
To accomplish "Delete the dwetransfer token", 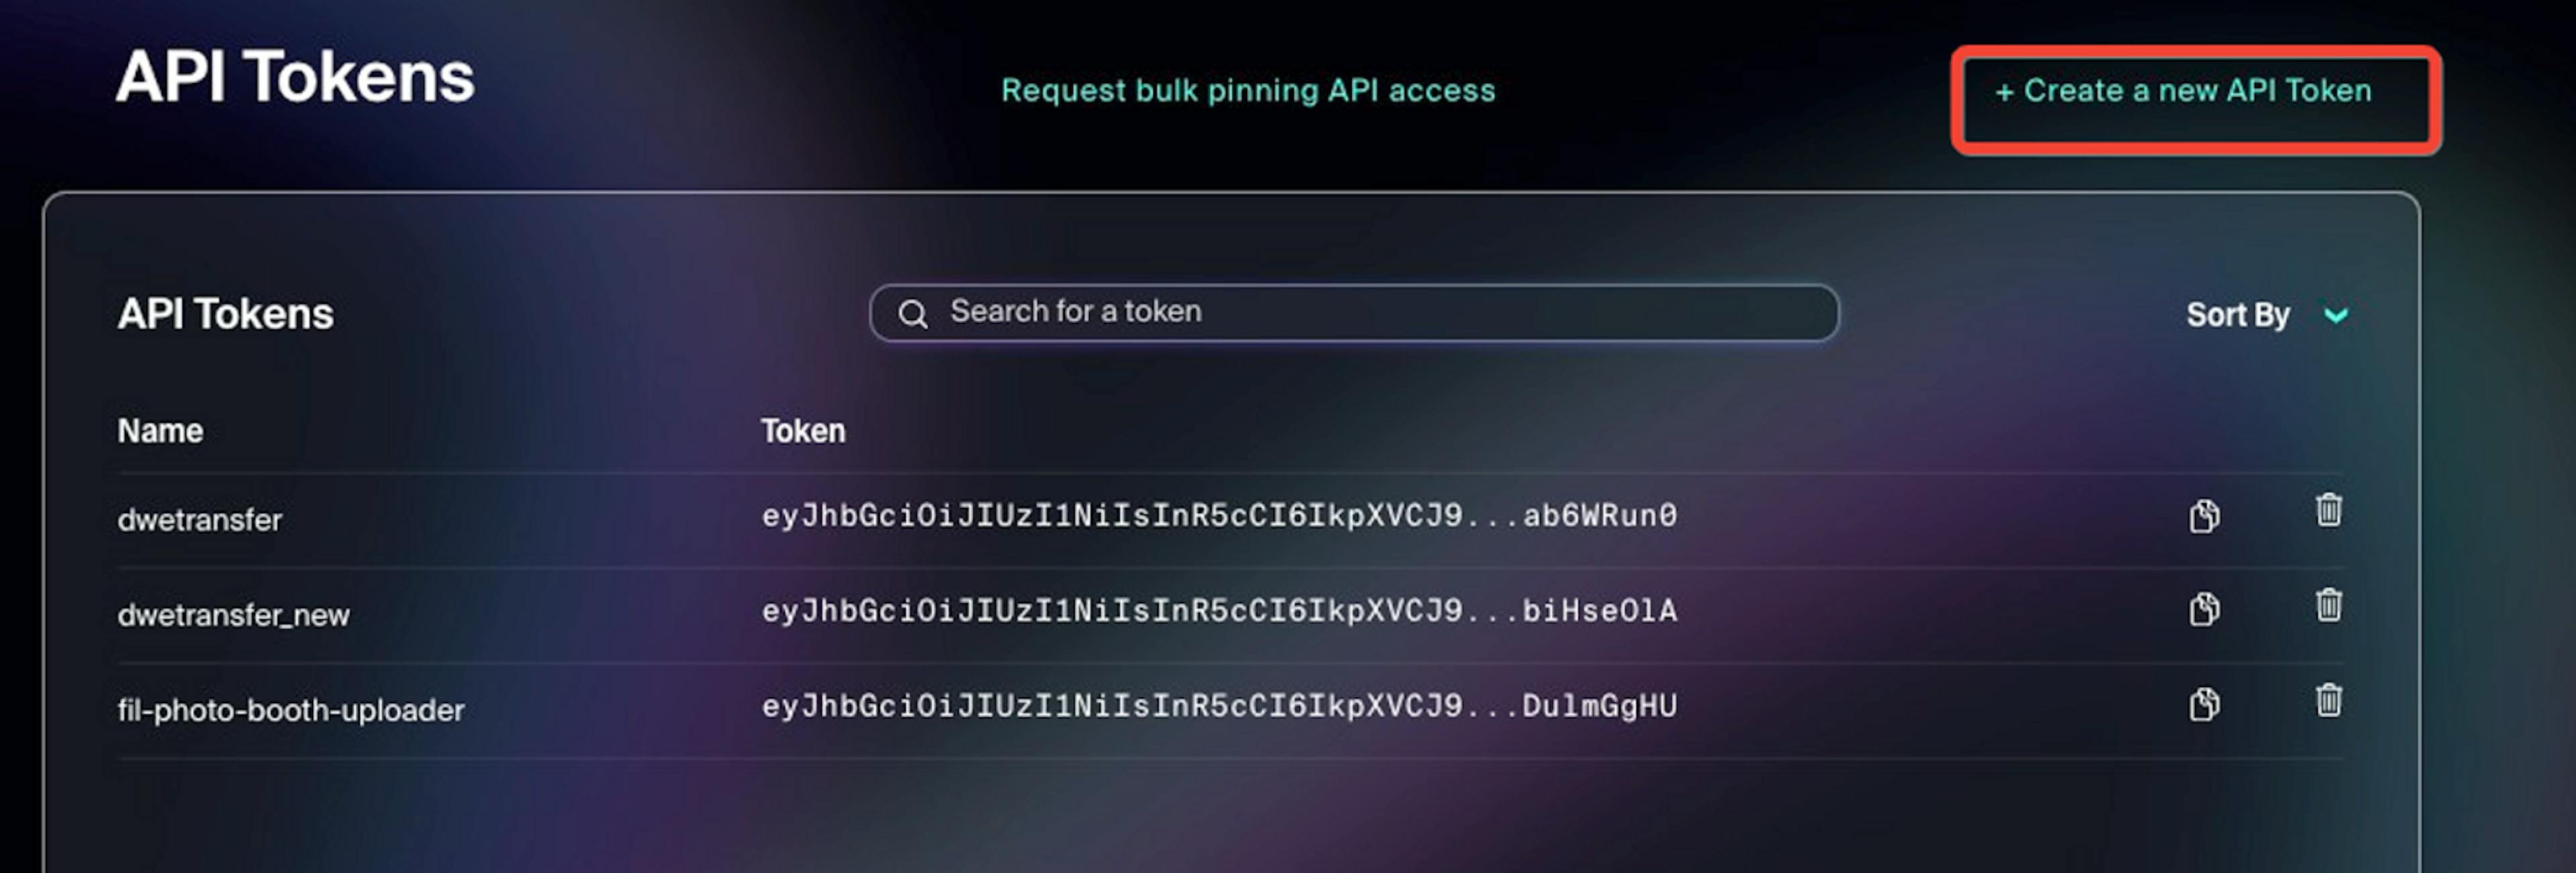I will coord(2329,510).
